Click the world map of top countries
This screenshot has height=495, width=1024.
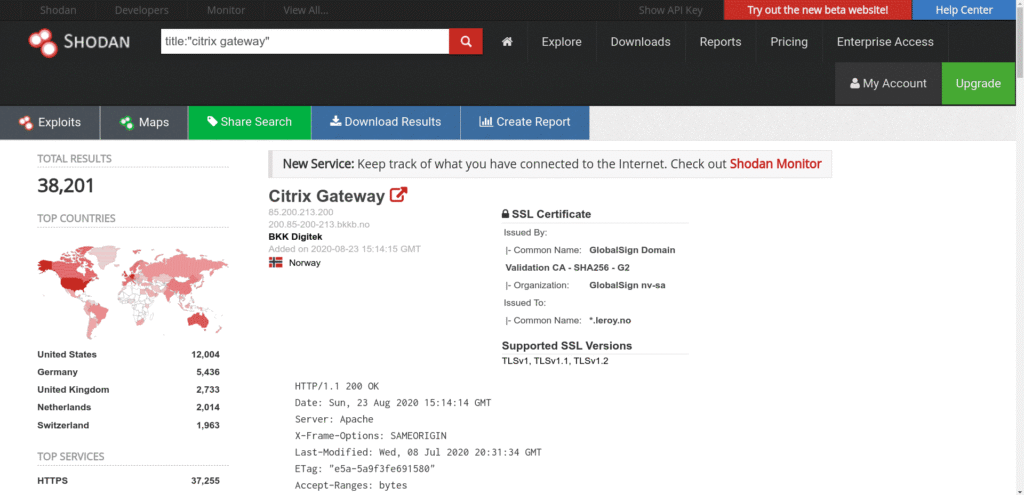tap(133, 290)
